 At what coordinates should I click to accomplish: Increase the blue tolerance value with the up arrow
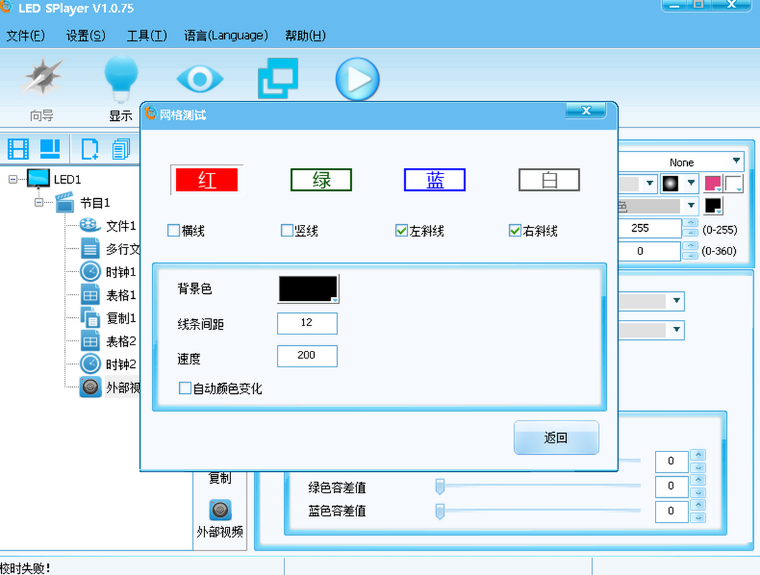[x=698, y=505]
